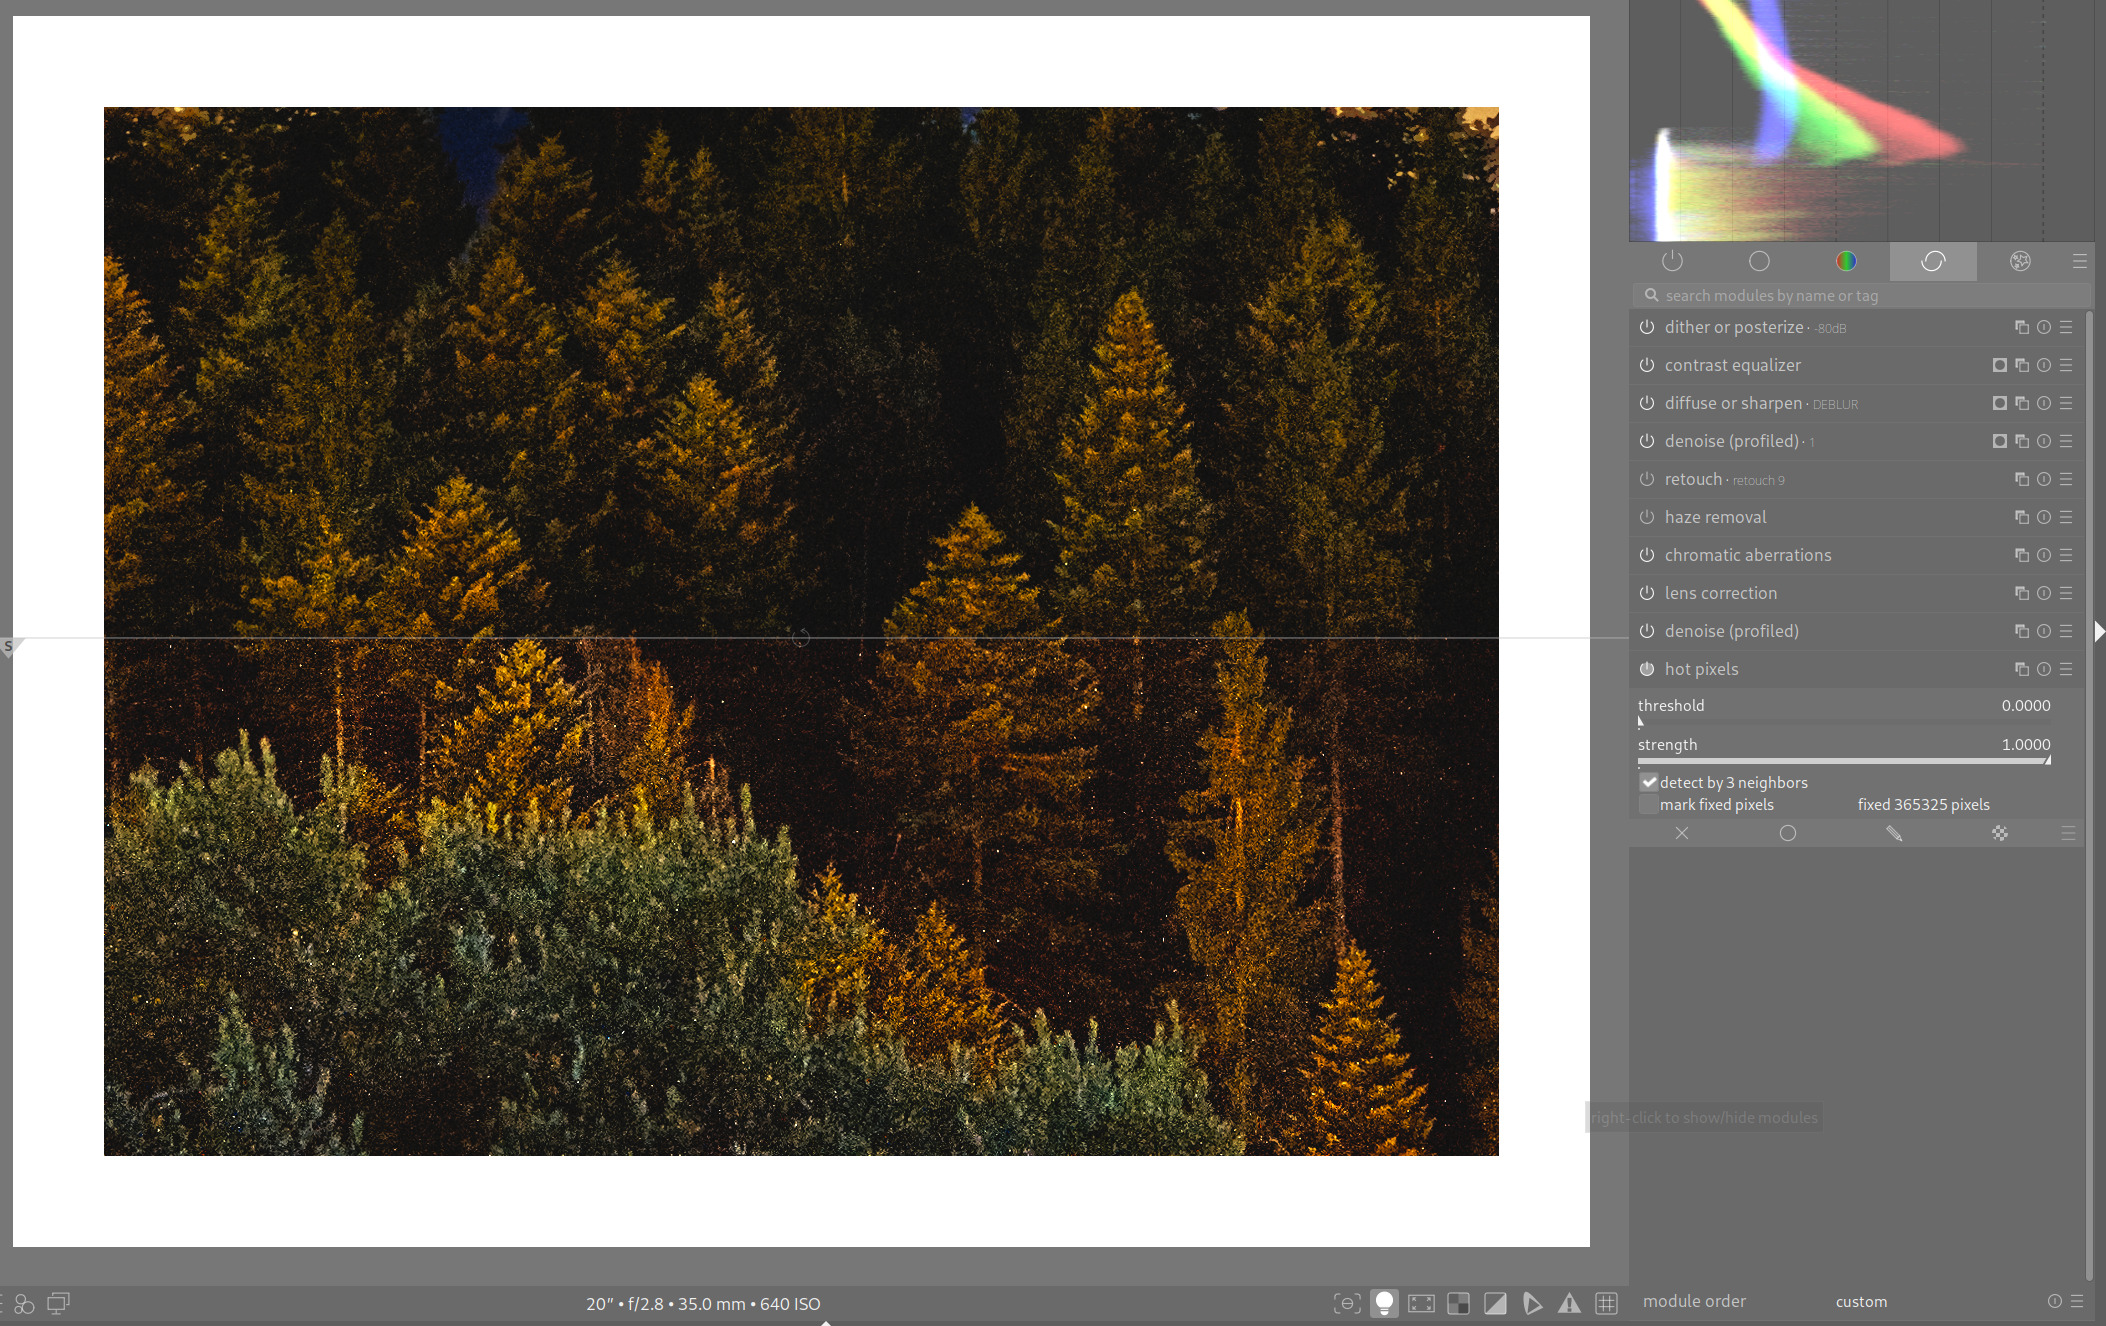Screen dimensions: 2106x1326
Task: Disable the hot pixels module
Action: (1647, 670)
